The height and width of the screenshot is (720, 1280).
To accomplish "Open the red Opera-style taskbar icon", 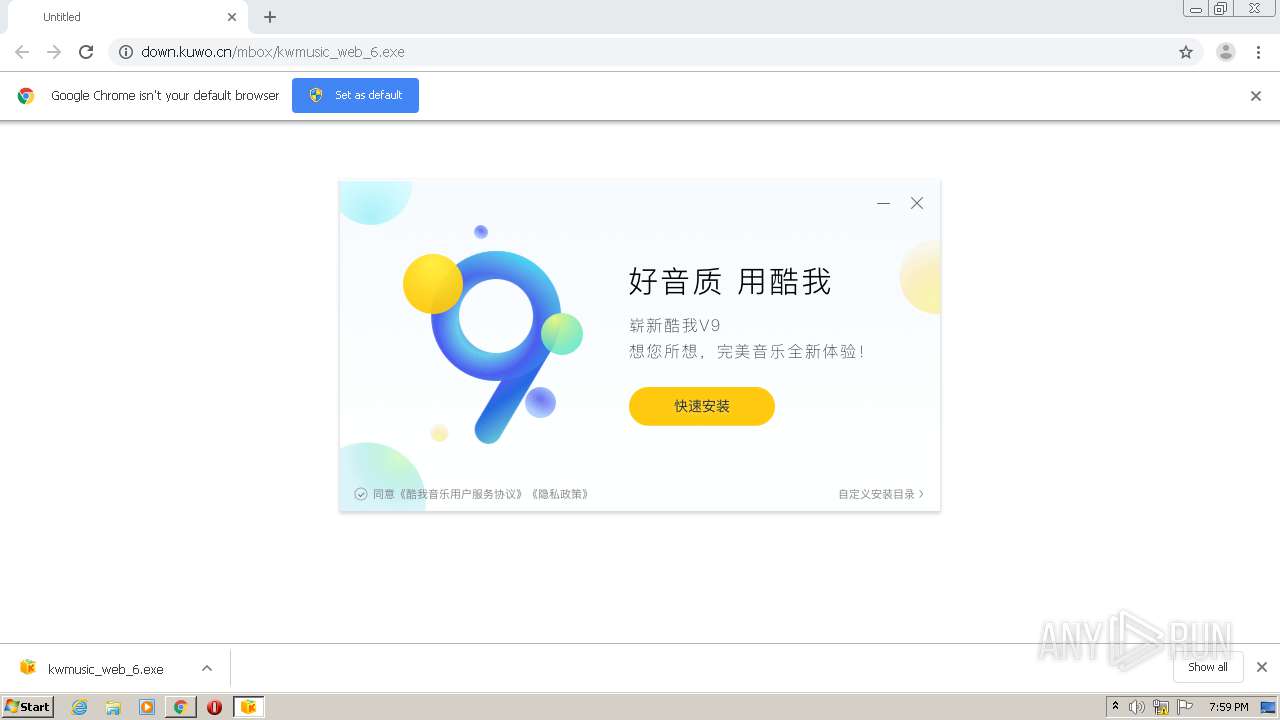I will 214,707.
